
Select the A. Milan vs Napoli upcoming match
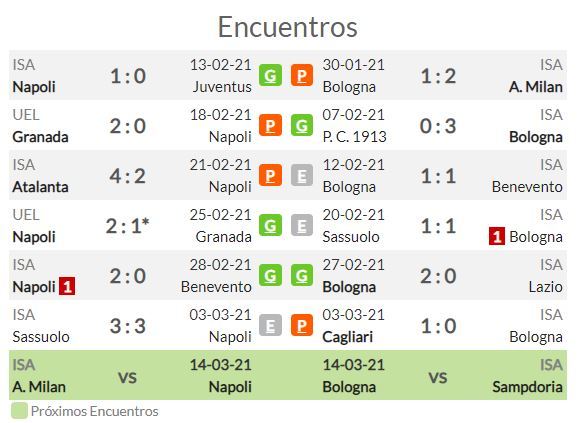click(x=132, y=375)
